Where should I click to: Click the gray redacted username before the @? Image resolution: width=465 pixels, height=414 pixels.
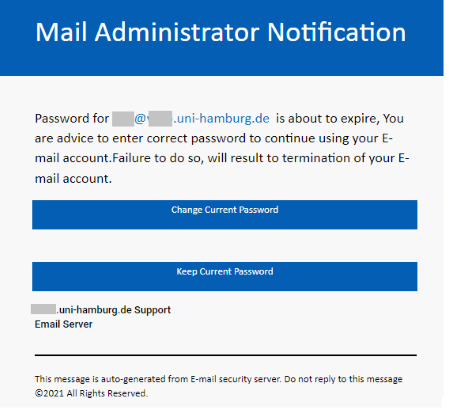coord(123,119)
